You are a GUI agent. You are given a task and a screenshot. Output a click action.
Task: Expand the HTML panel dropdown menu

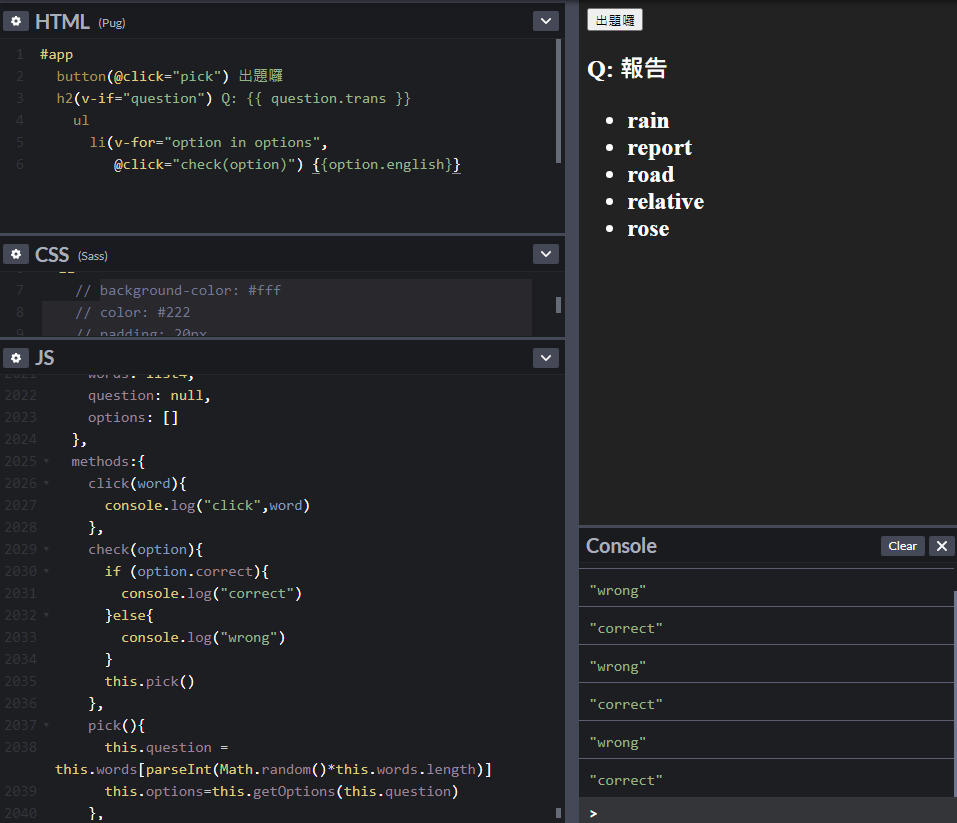tap(546, 21)
